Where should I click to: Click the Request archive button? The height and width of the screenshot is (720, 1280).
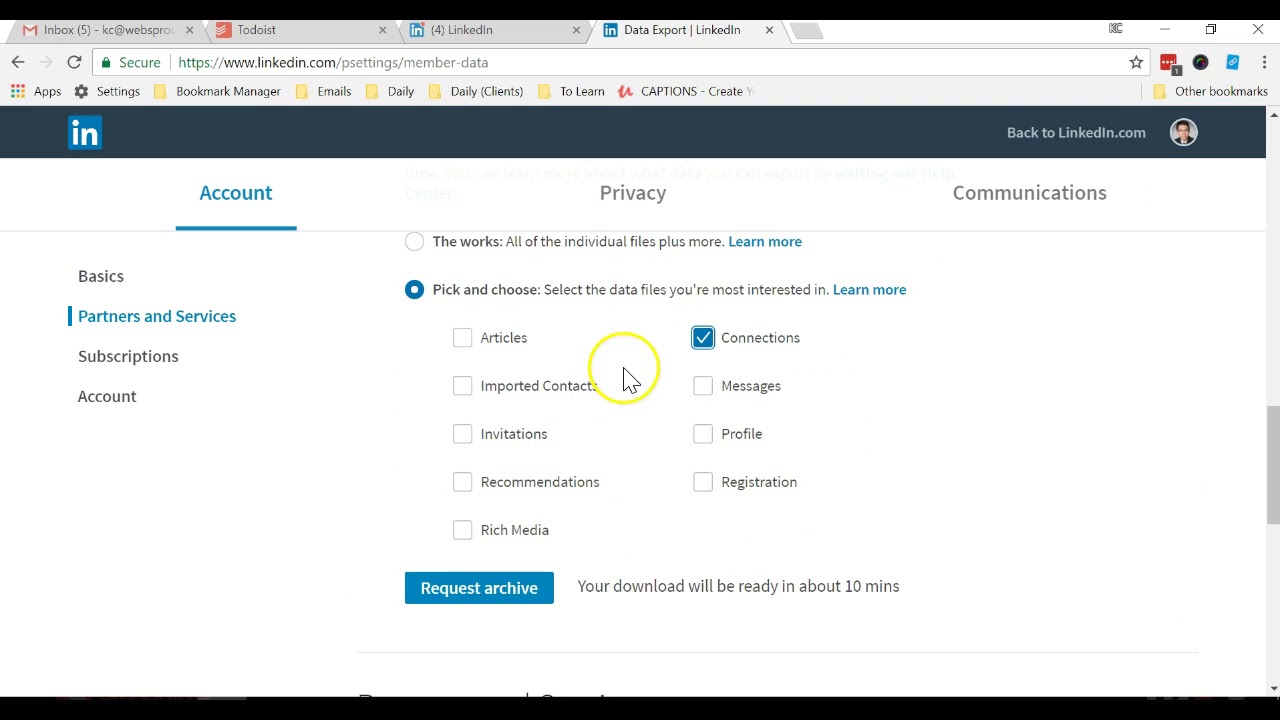tap(479, 588)
